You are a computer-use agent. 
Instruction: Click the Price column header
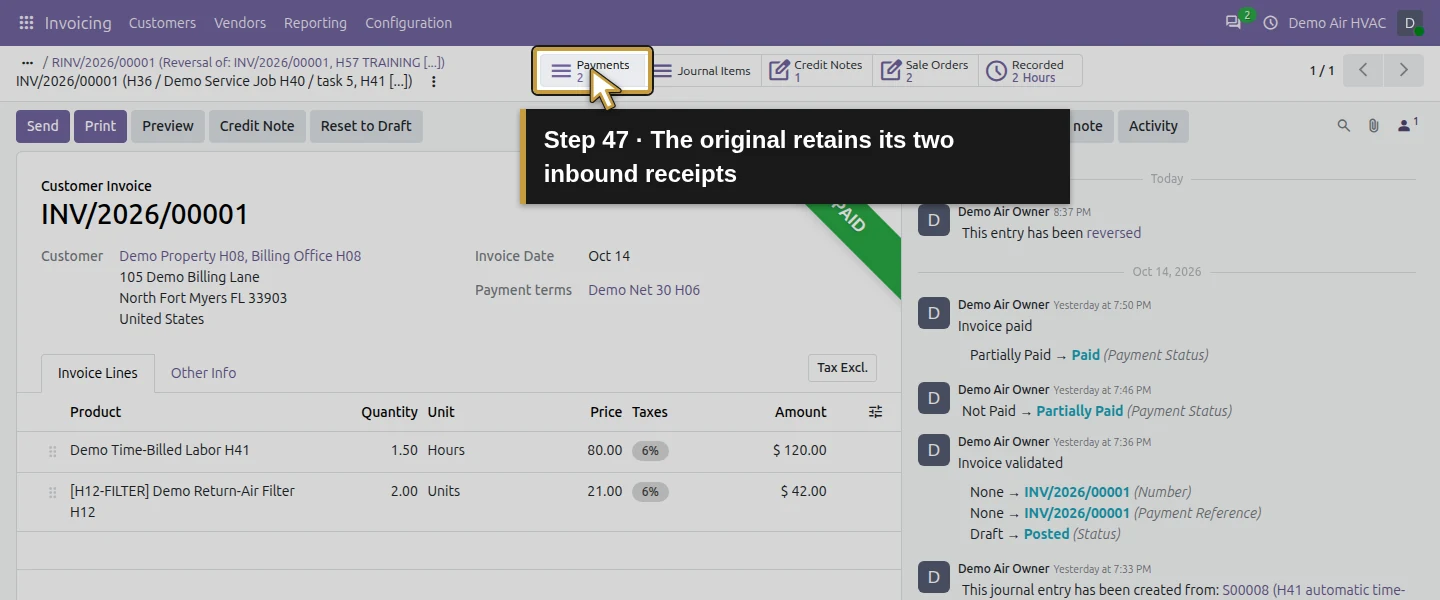click(606, 412)
